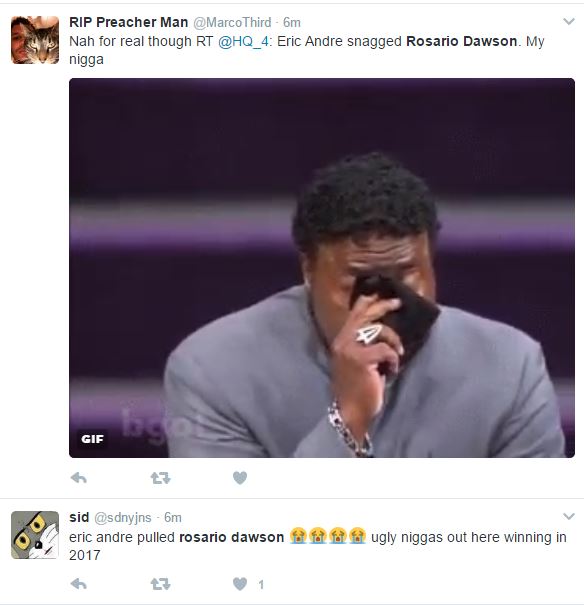Screen dimensions: 584x605
Task: Open the 6m timestamp on sid's tweet
Action: [x=173, y=517]
